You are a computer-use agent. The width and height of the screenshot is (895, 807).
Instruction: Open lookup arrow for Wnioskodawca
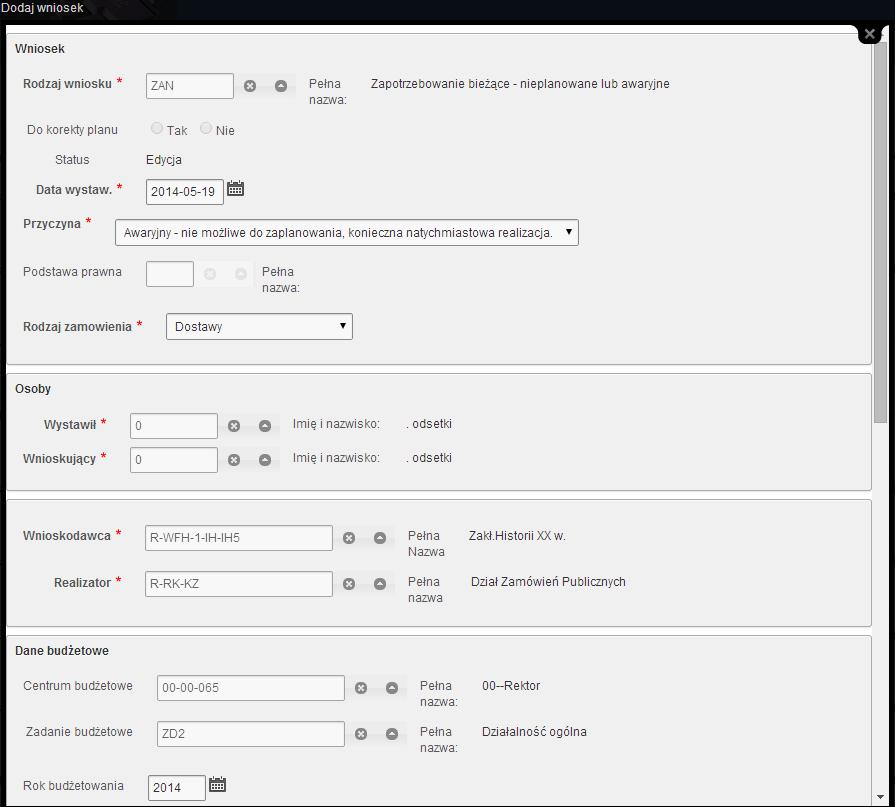pyautogui.click(x=380, y=538)
